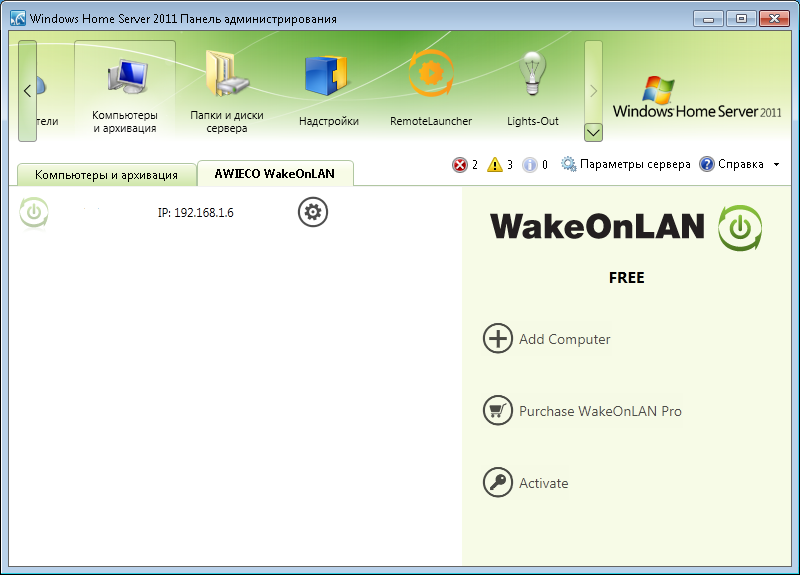Open Параметры сервера settings
800x576 pixels.
click(x=626, y=164)
